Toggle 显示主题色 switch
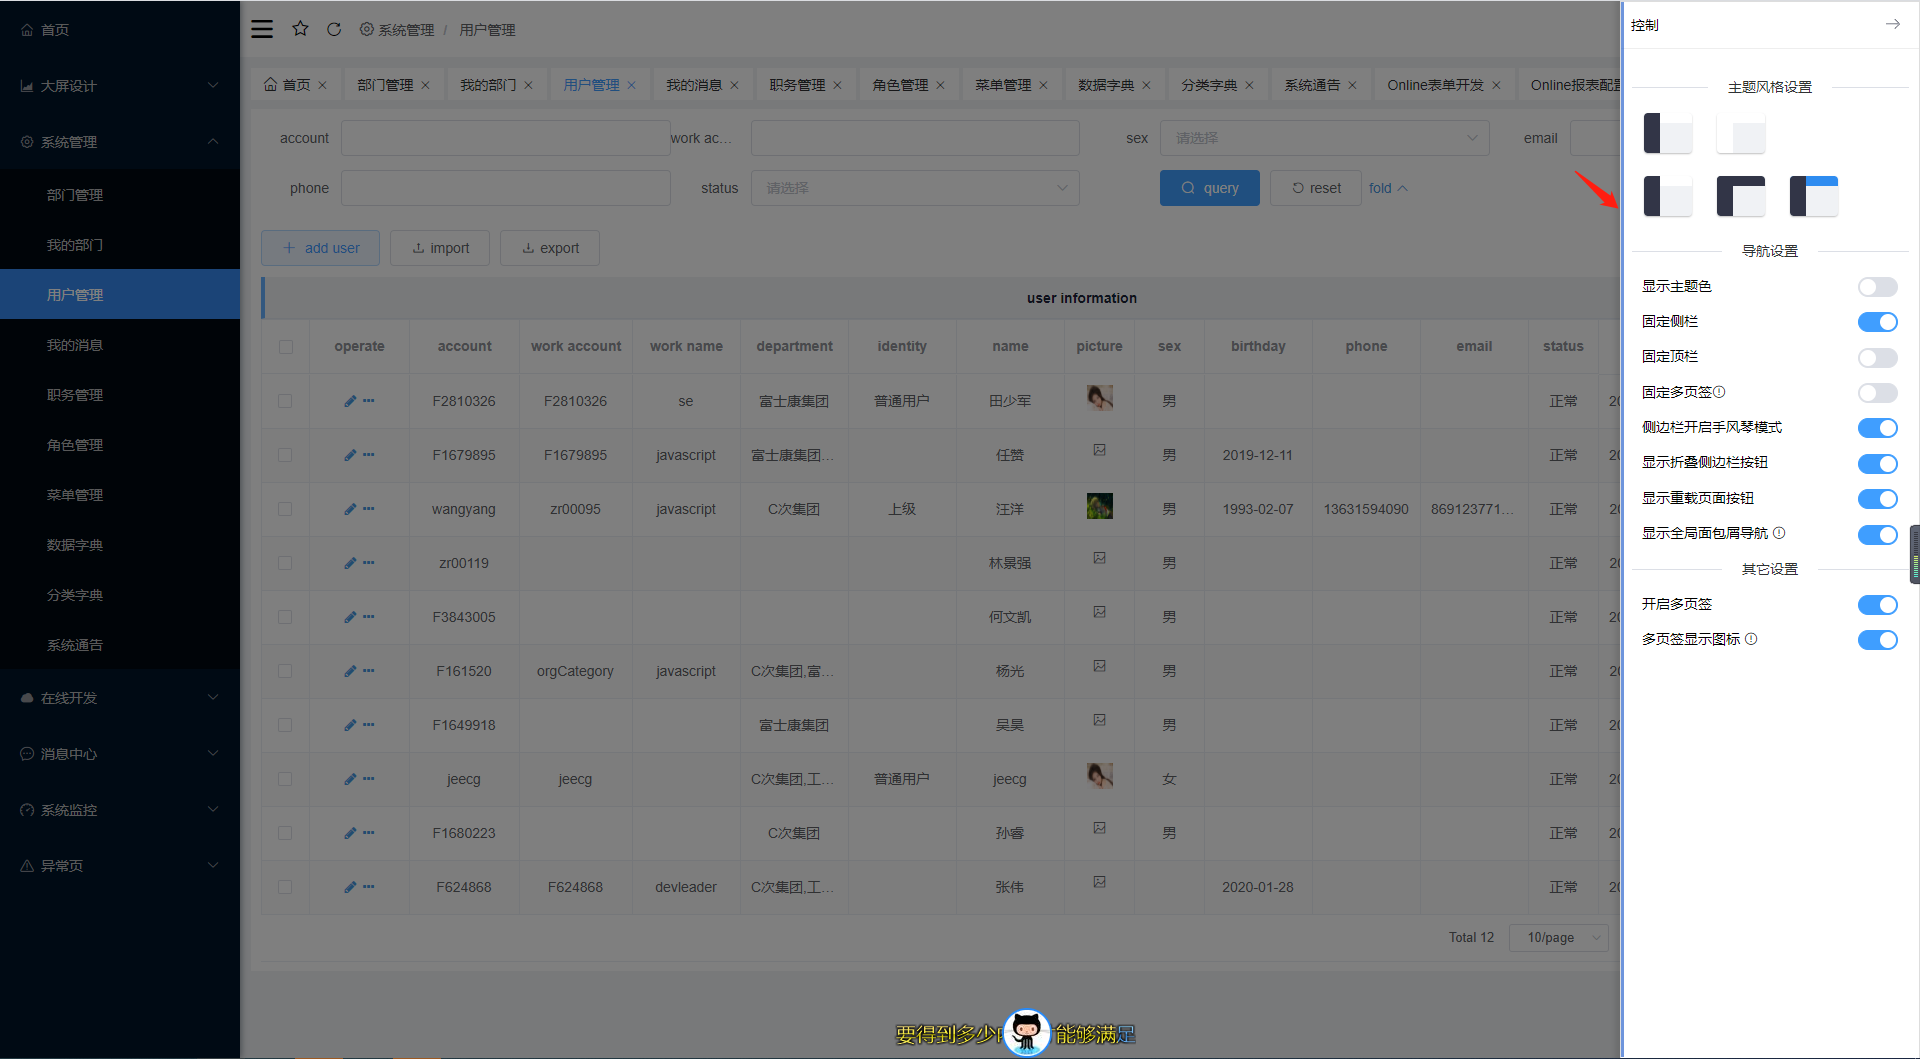This screenshot has width=1920, height=1059. pos(1877,287)
